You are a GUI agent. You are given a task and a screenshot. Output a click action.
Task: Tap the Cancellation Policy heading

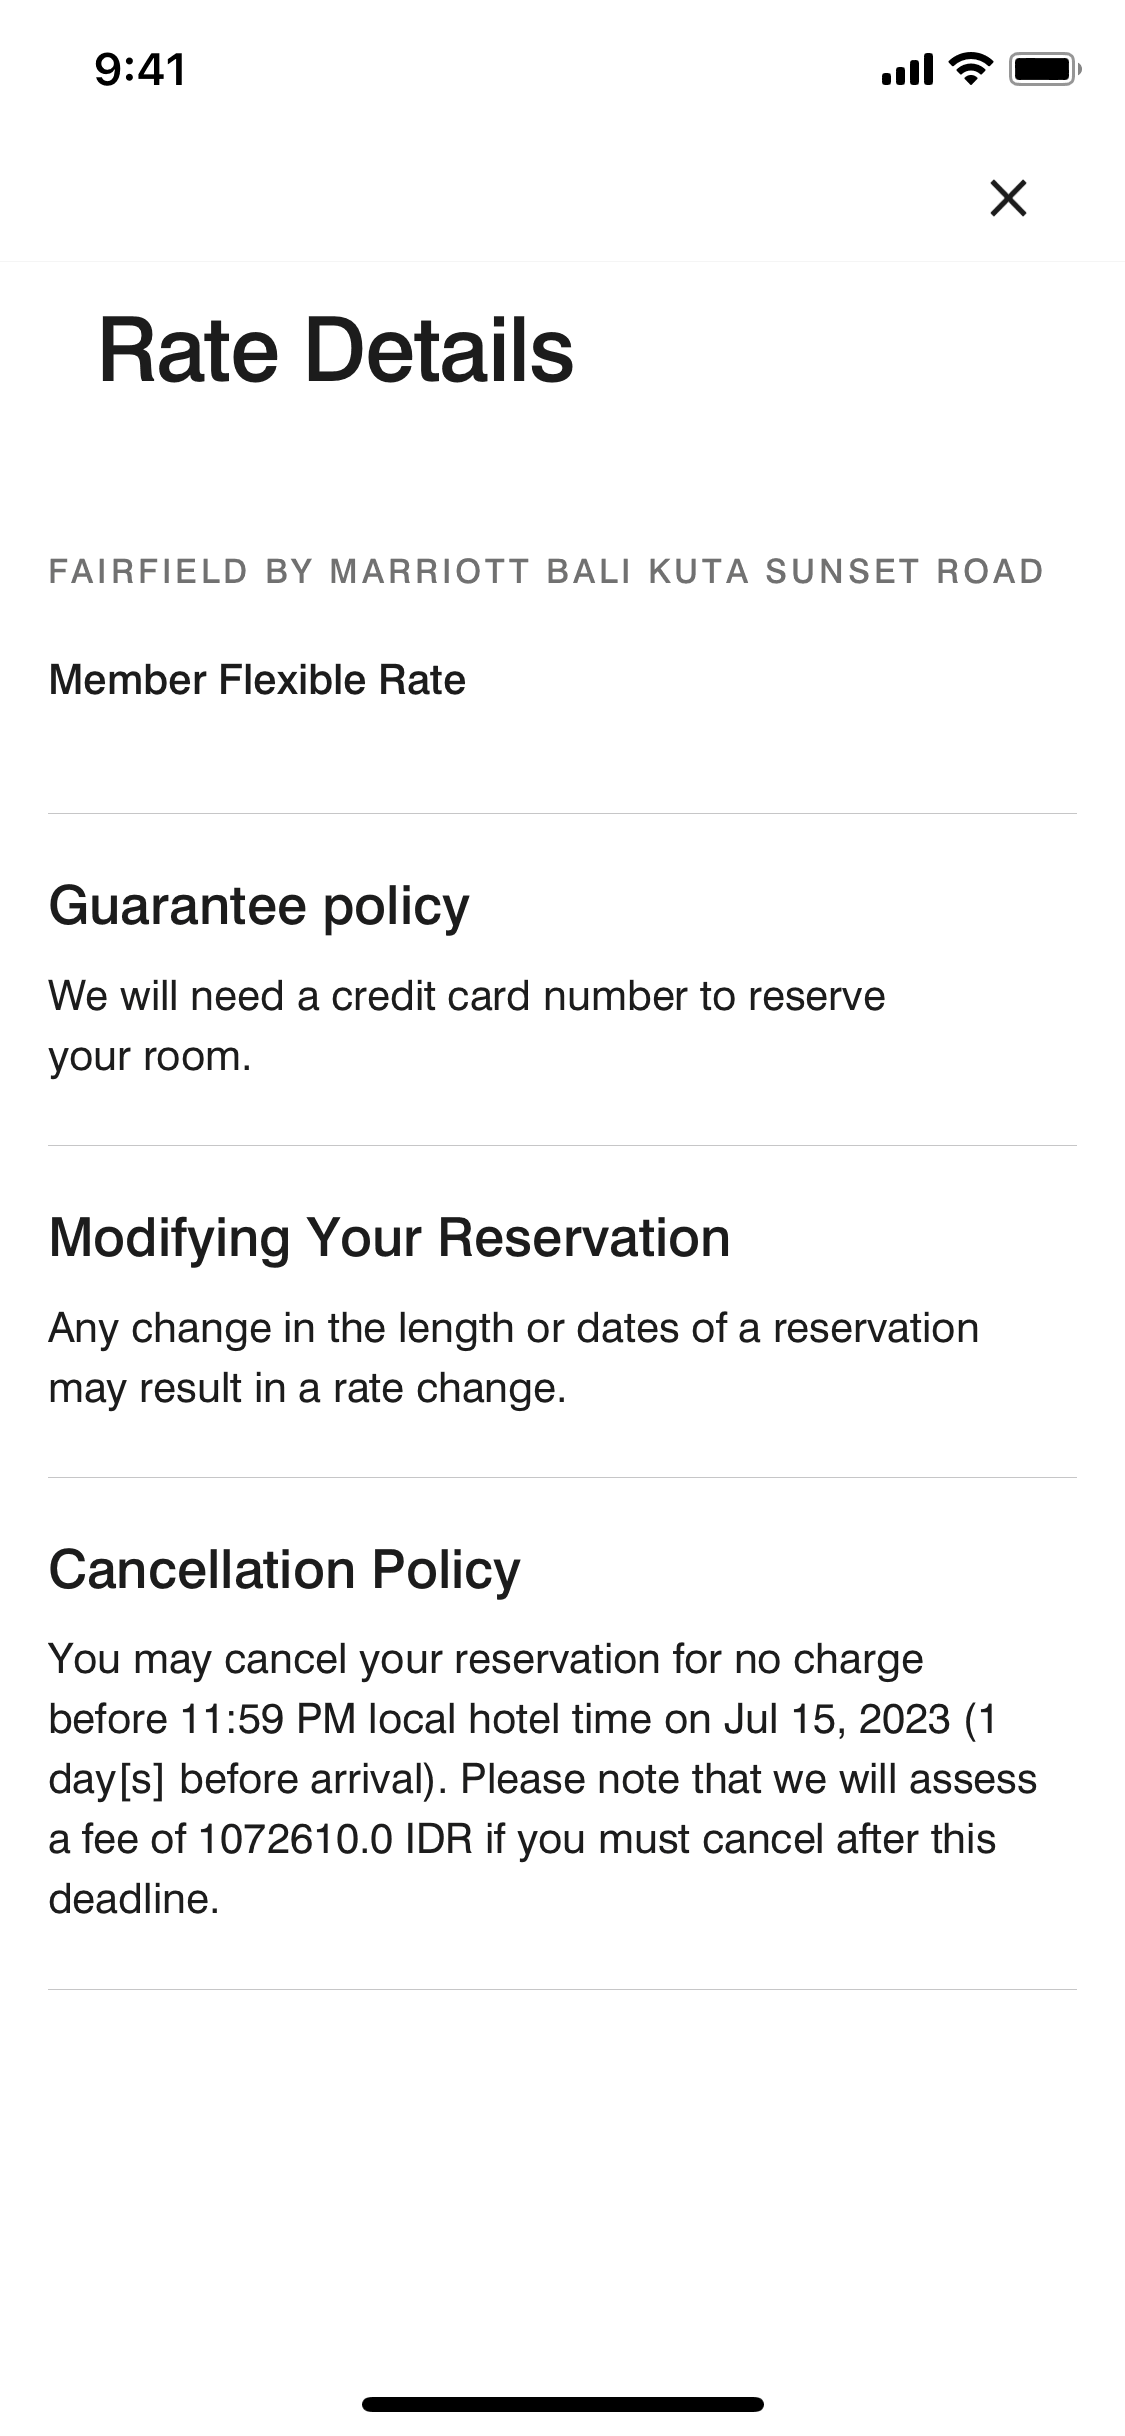click(x=285, y=1569)
